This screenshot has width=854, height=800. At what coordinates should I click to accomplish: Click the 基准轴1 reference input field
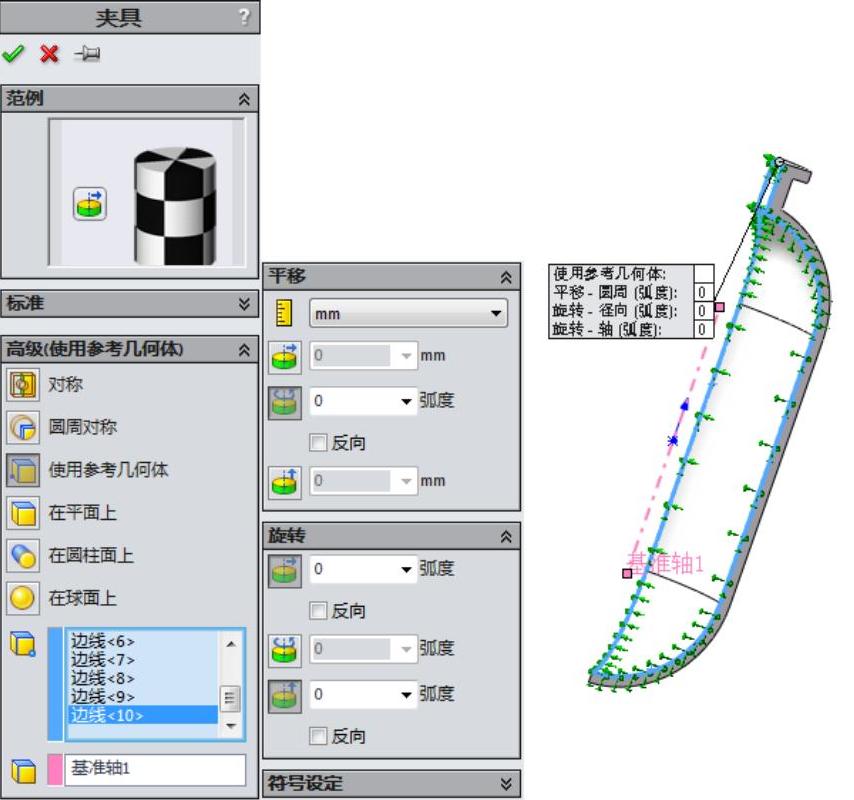pos(155,770)
